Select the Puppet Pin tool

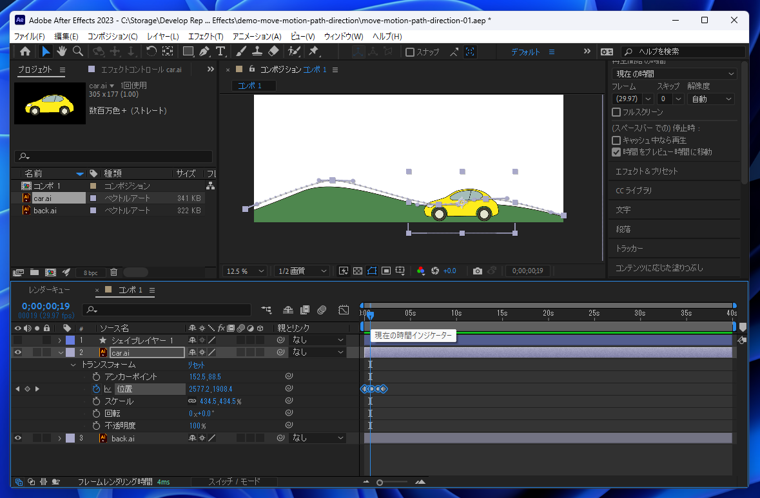coord(314,51)
